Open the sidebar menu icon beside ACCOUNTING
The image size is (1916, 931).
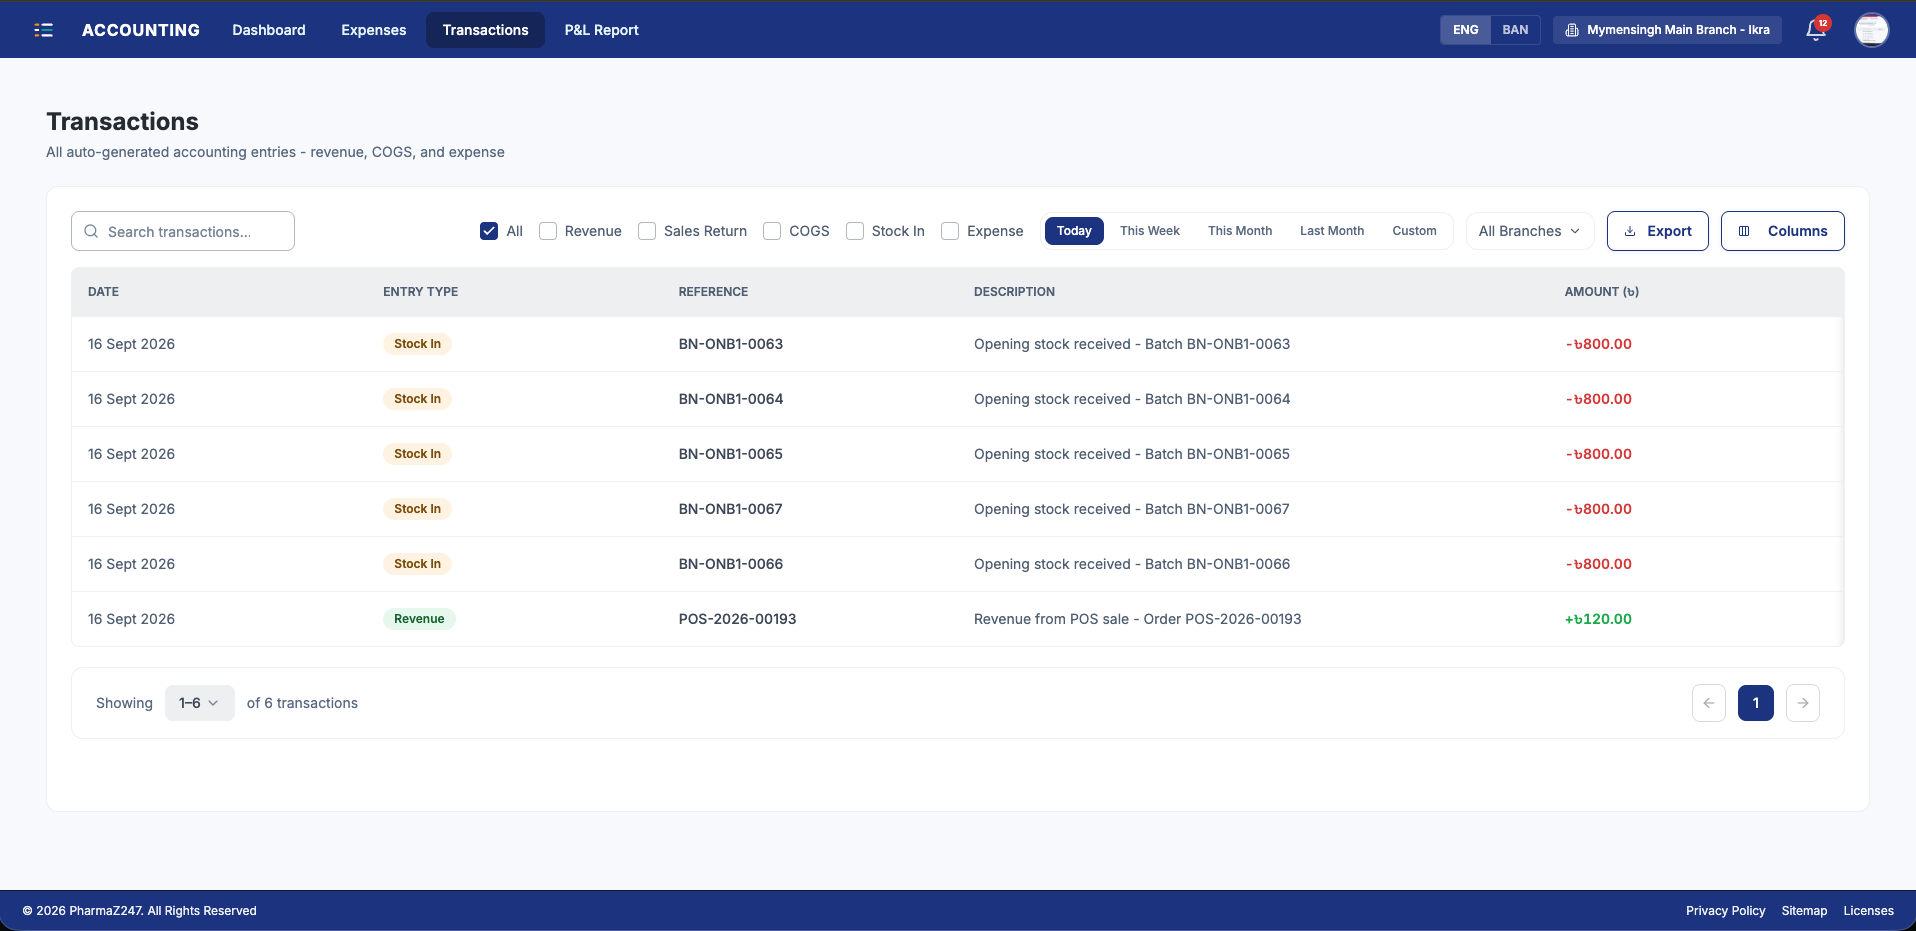(x=43, y=30)
